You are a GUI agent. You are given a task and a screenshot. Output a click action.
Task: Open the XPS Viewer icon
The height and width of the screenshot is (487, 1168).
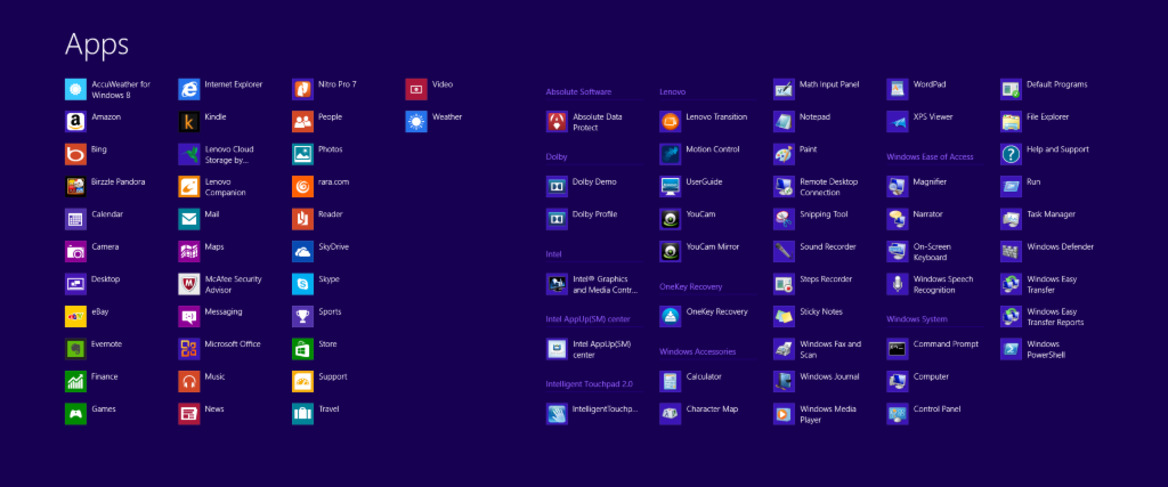[898, 121]
